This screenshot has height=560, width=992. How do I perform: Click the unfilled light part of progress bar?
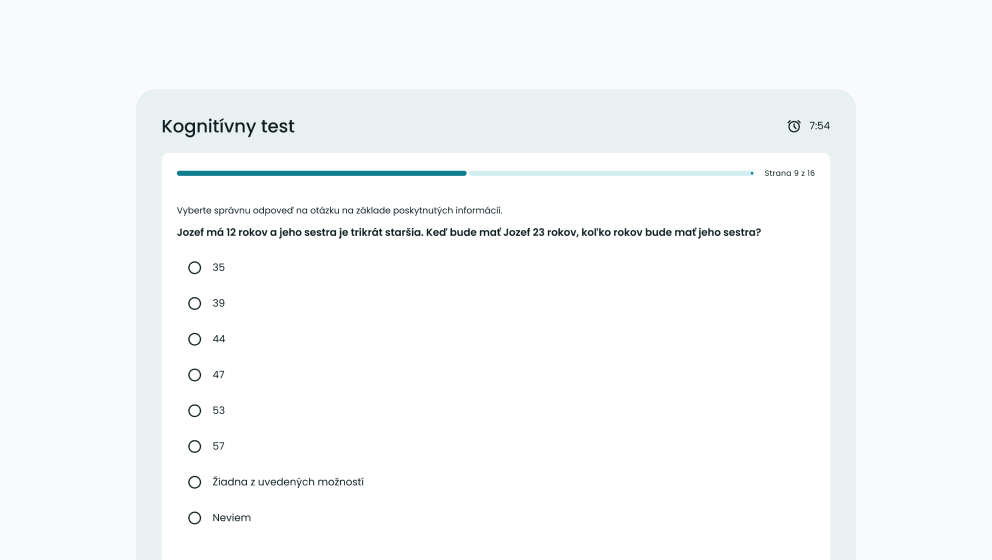608,173
